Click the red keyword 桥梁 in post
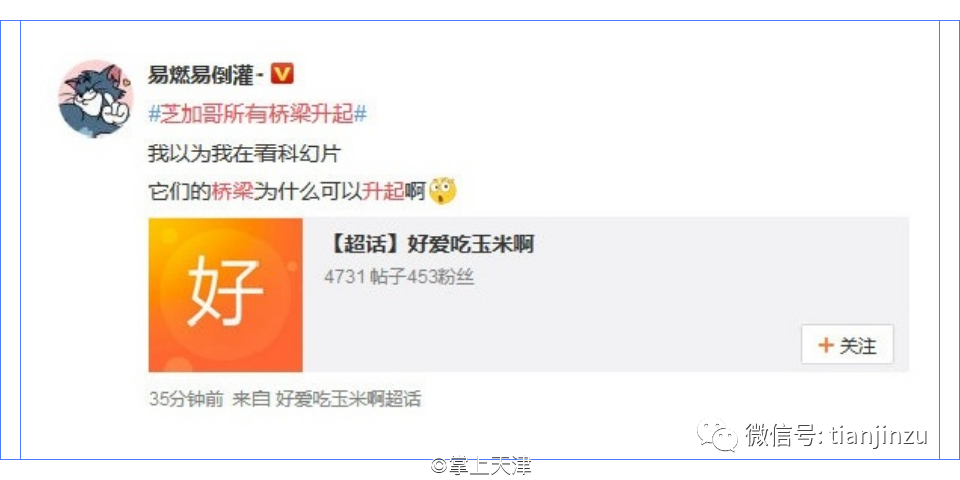The width and height of the screenshot is (960, 480). click(233, 192)
